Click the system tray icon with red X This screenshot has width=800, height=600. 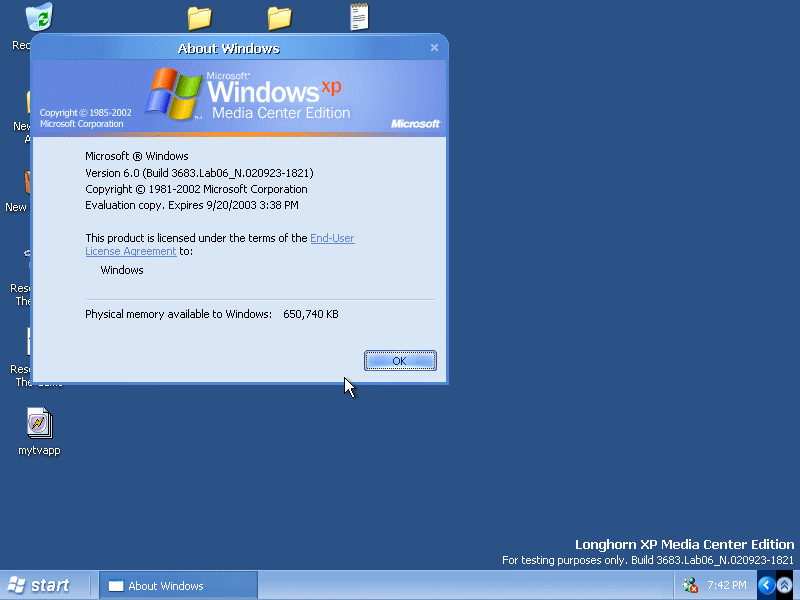690,585
